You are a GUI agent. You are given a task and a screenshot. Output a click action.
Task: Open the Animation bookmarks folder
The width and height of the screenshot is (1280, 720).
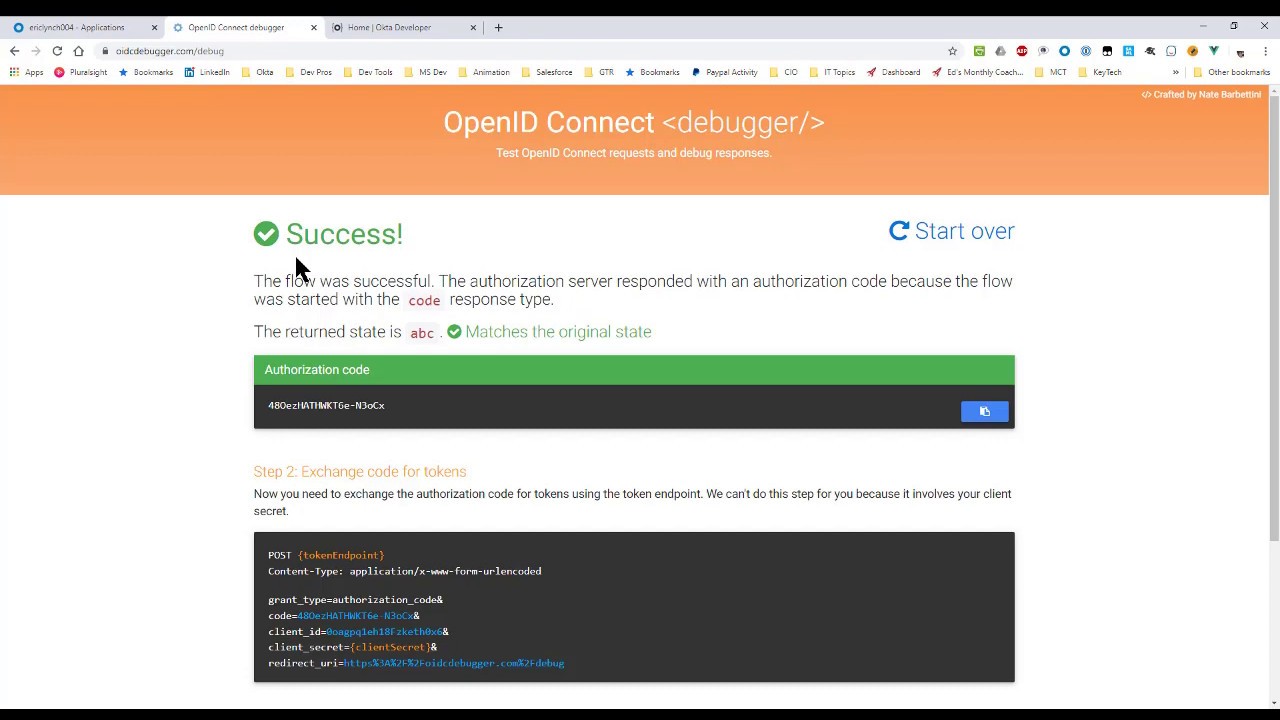click(483, 72)
